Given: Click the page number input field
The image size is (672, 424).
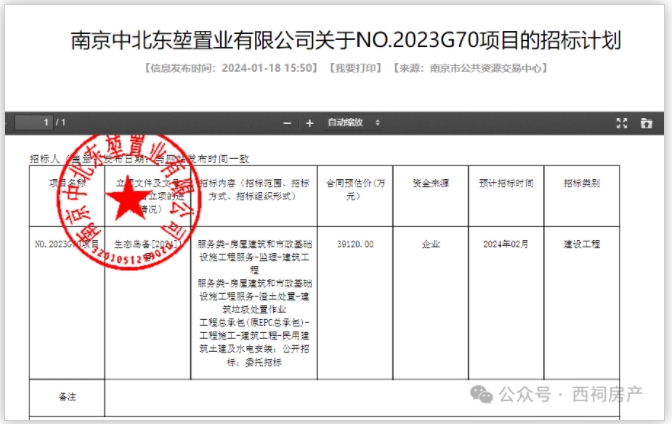Looking at the screenshot, I should click(x=34, y=123).
